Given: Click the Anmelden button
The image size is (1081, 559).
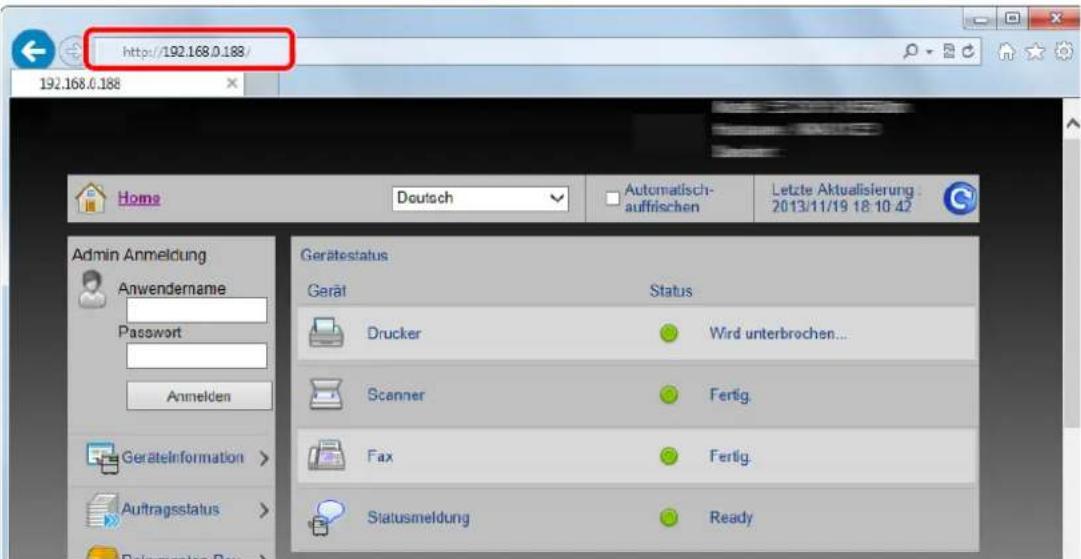Looking at the screenshot, I should (199, 396).
